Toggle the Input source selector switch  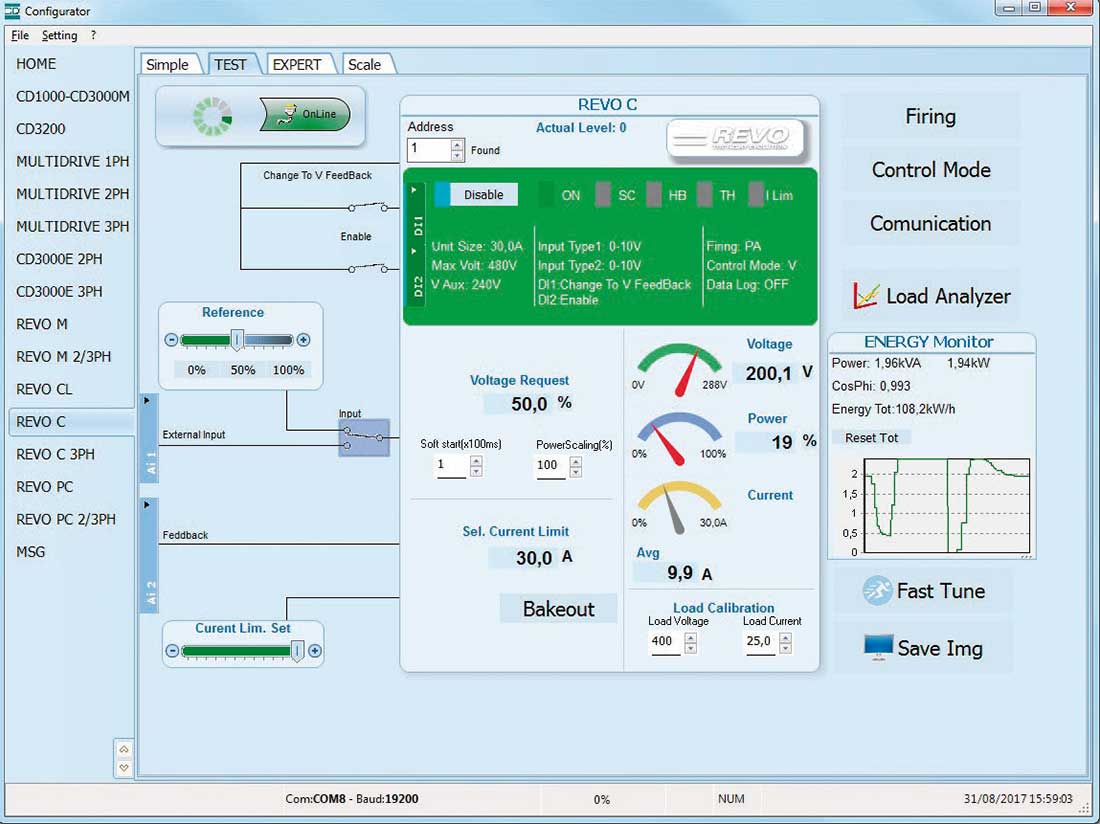(x=364, y=438)
